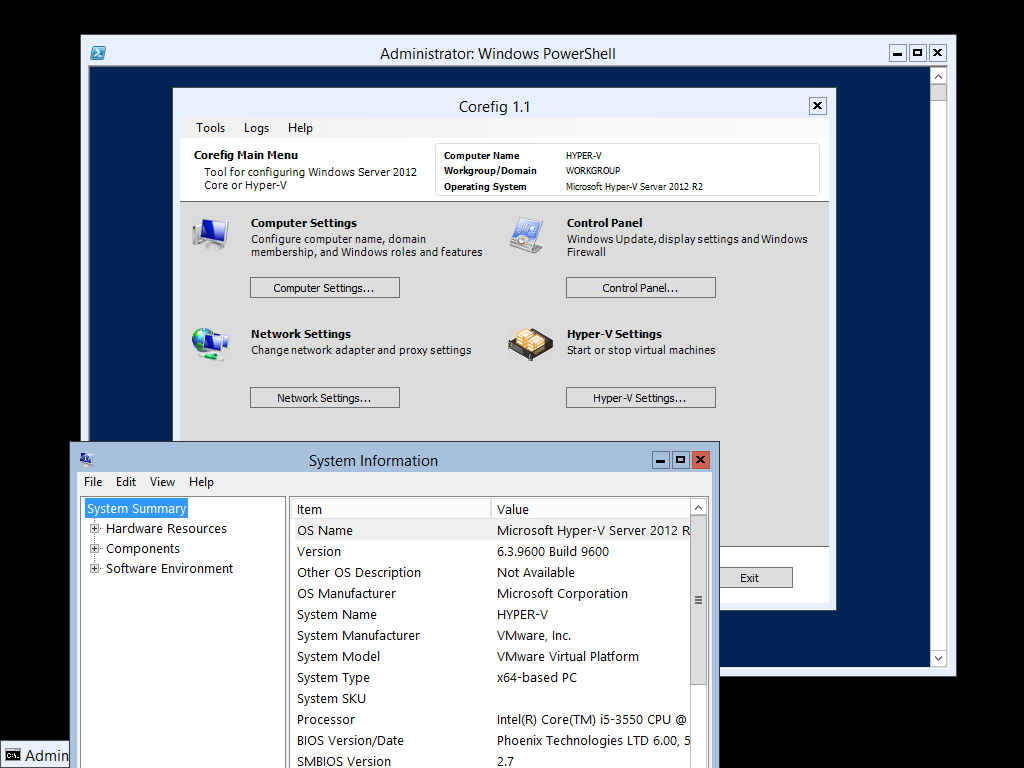The width and height of the screenshot is (1024, 768).
Task: Click the Network Settings... button
Action: tap(325, 398)
